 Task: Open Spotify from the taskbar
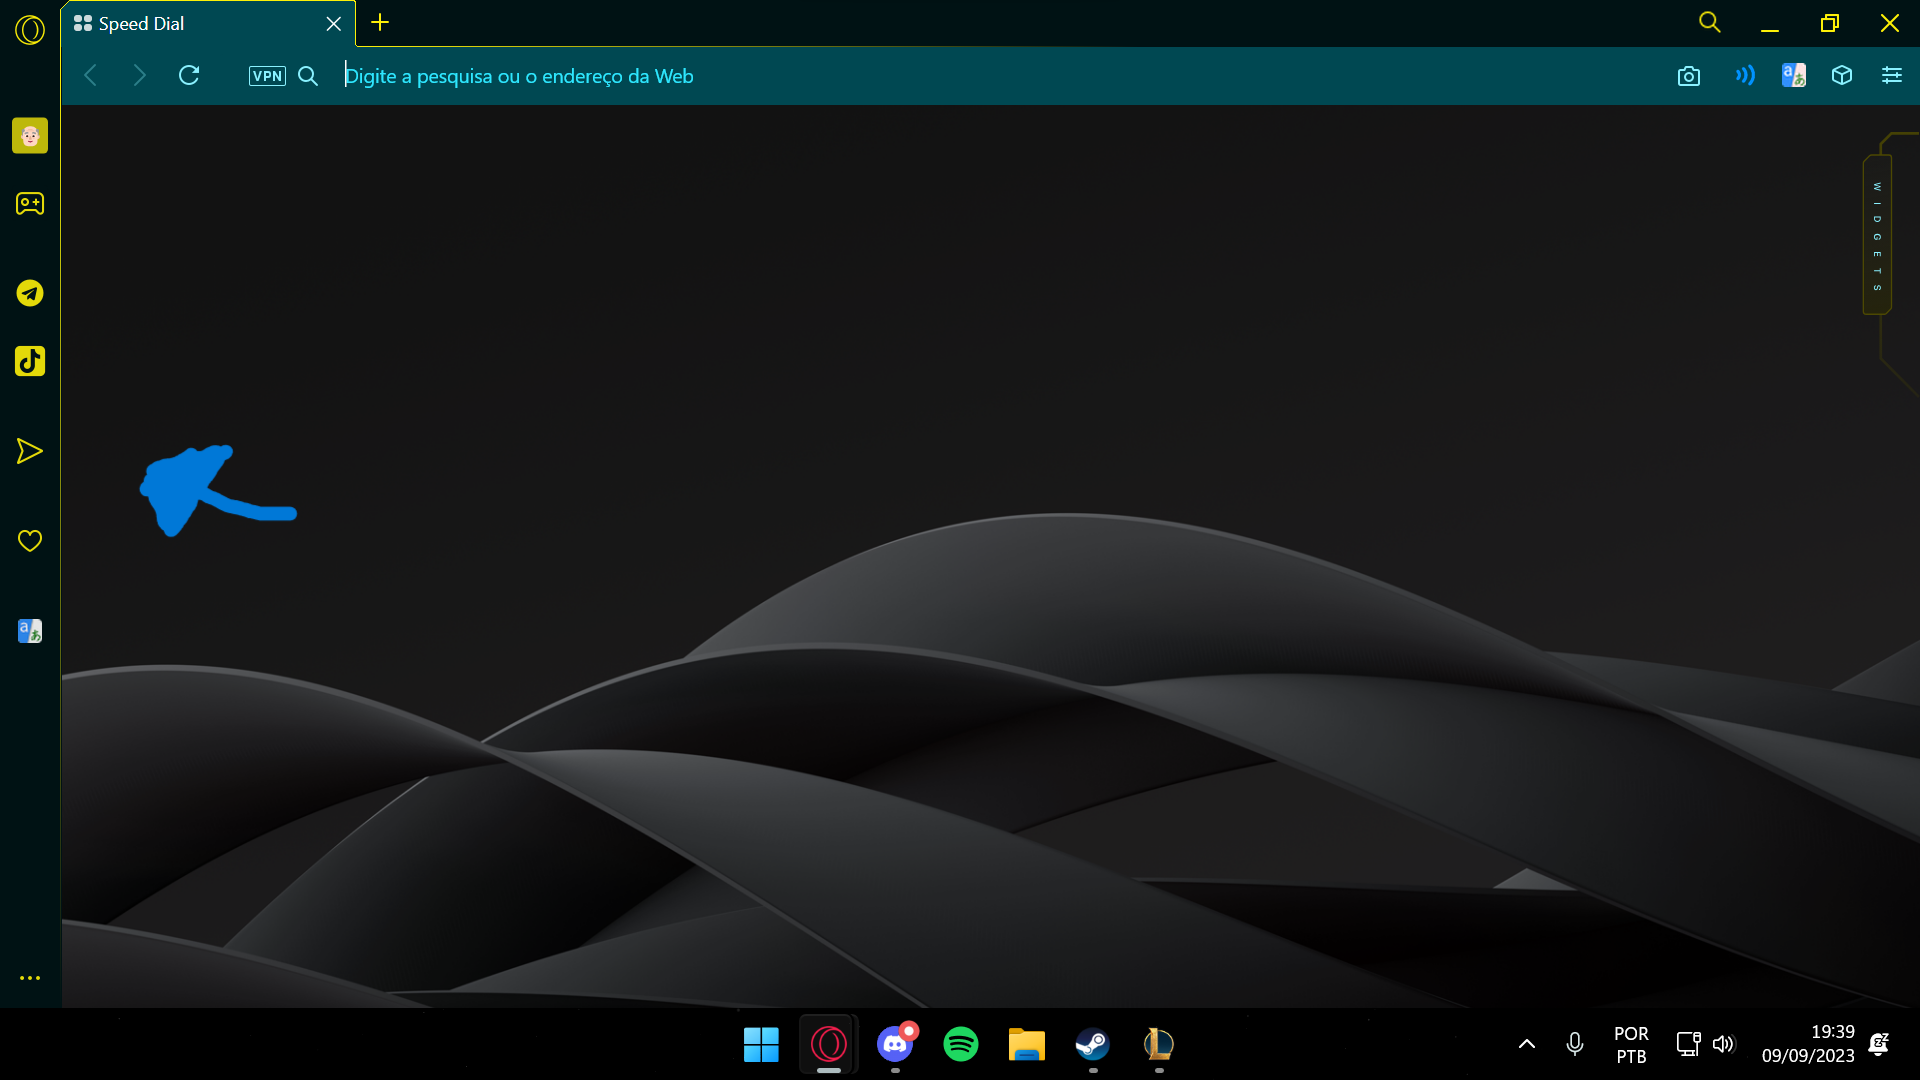pyautogui.click(x=961, y=1045)
